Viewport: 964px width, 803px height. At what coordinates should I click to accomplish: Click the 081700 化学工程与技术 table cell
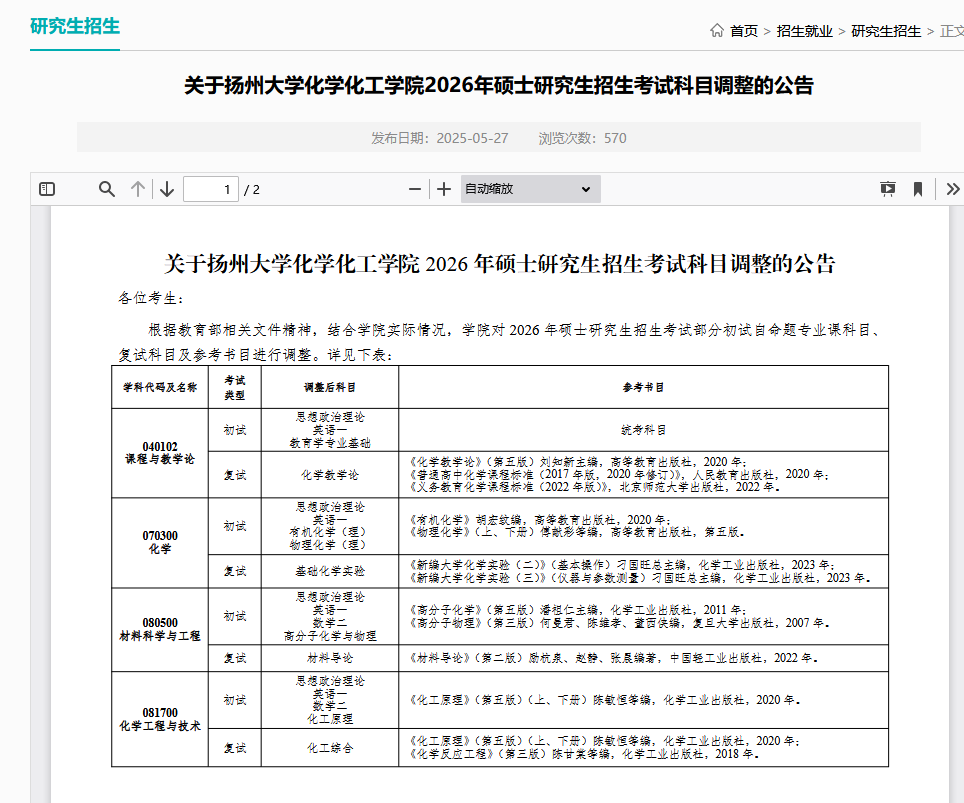(160, 719)
